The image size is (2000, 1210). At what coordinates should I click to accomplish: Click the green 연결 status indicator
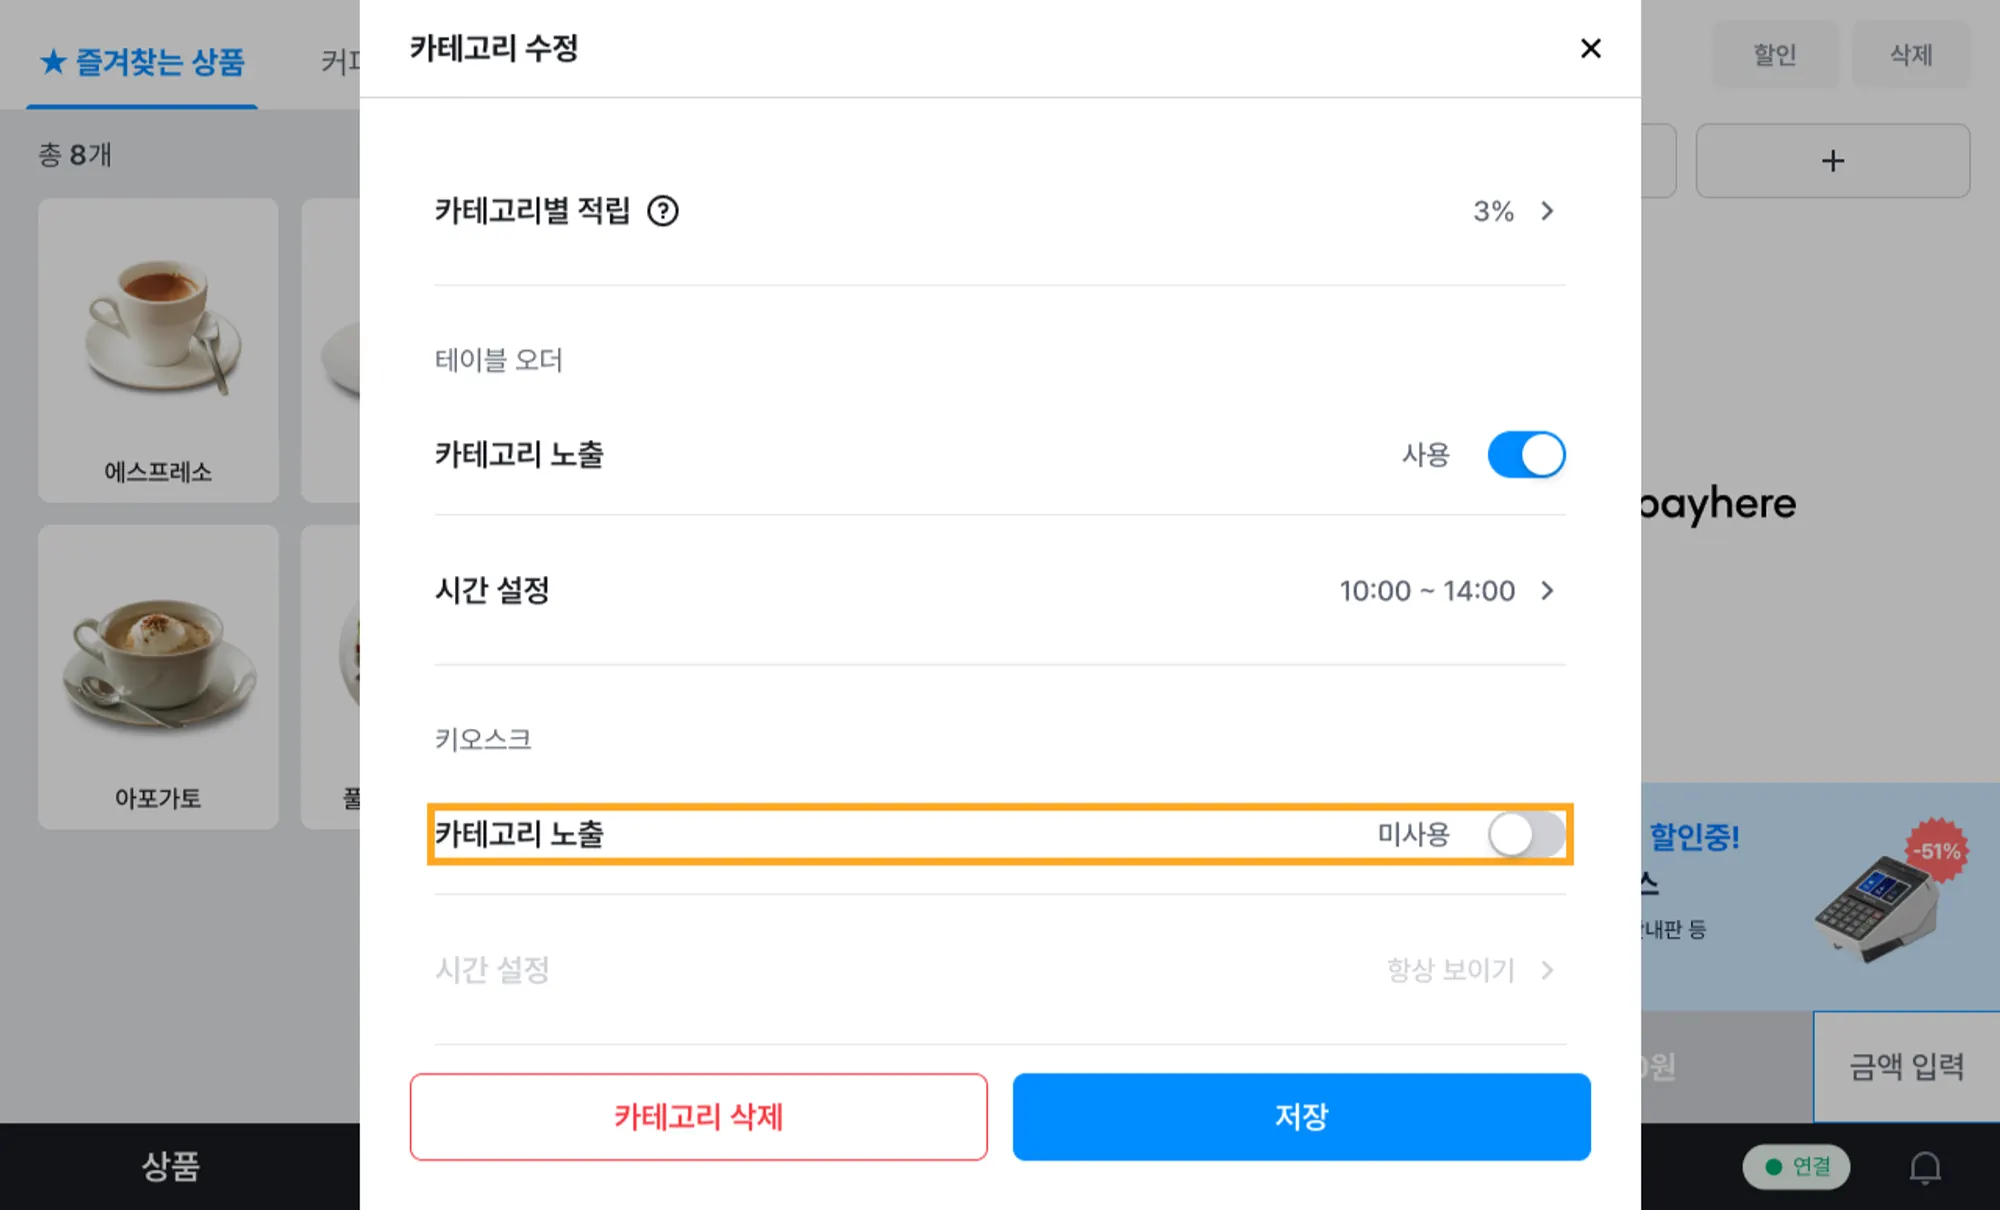pos(1797,1167)
